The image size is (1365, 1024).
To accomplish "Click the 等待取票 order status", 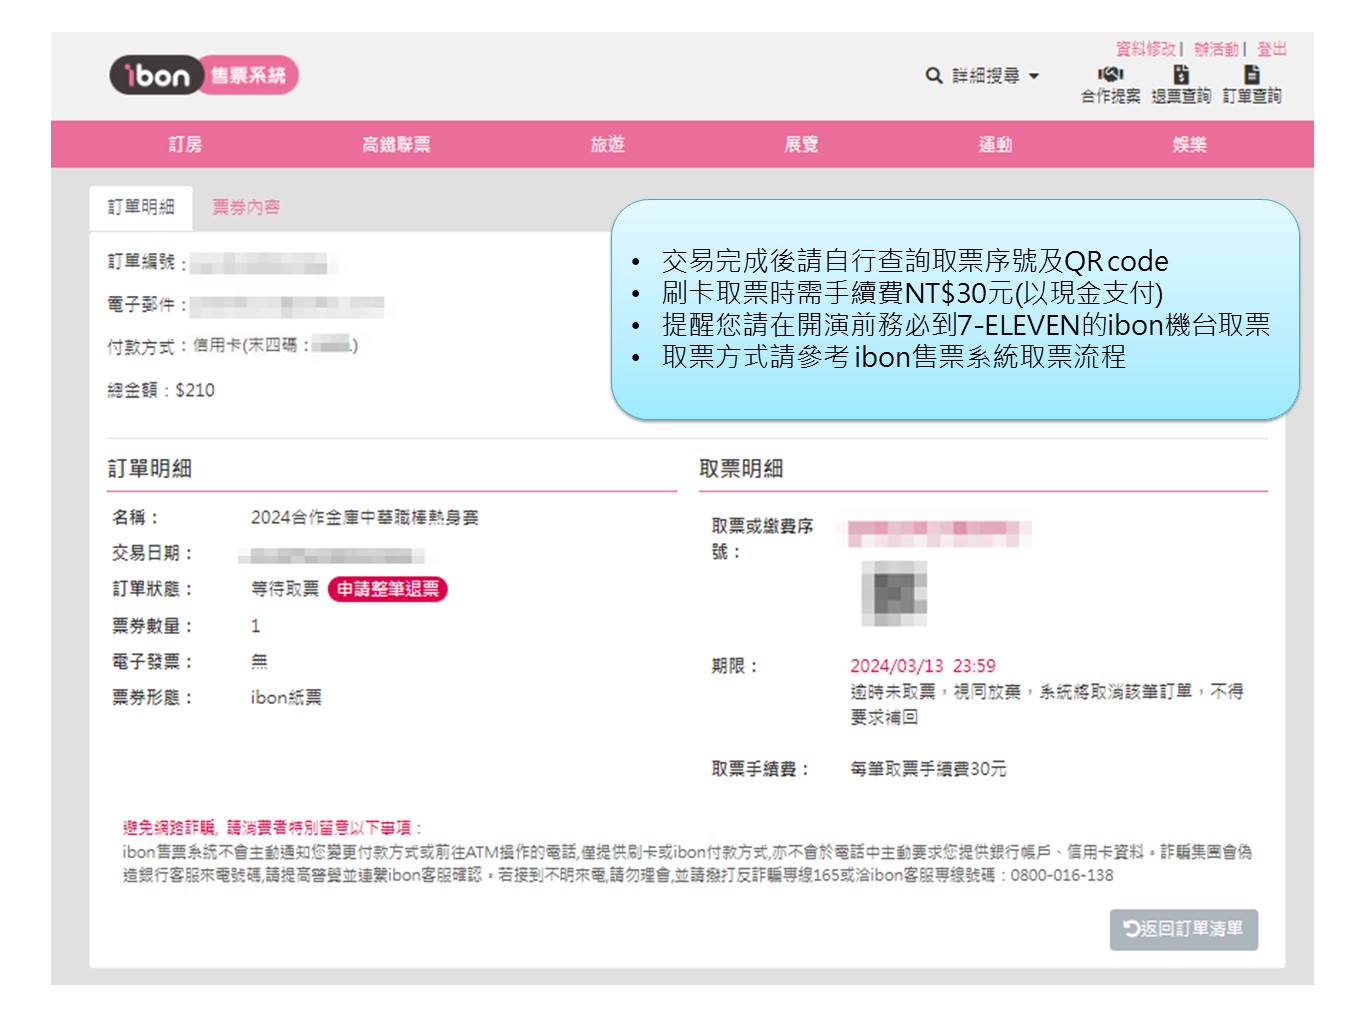I will pyautogui.click(x=285, y=589).
